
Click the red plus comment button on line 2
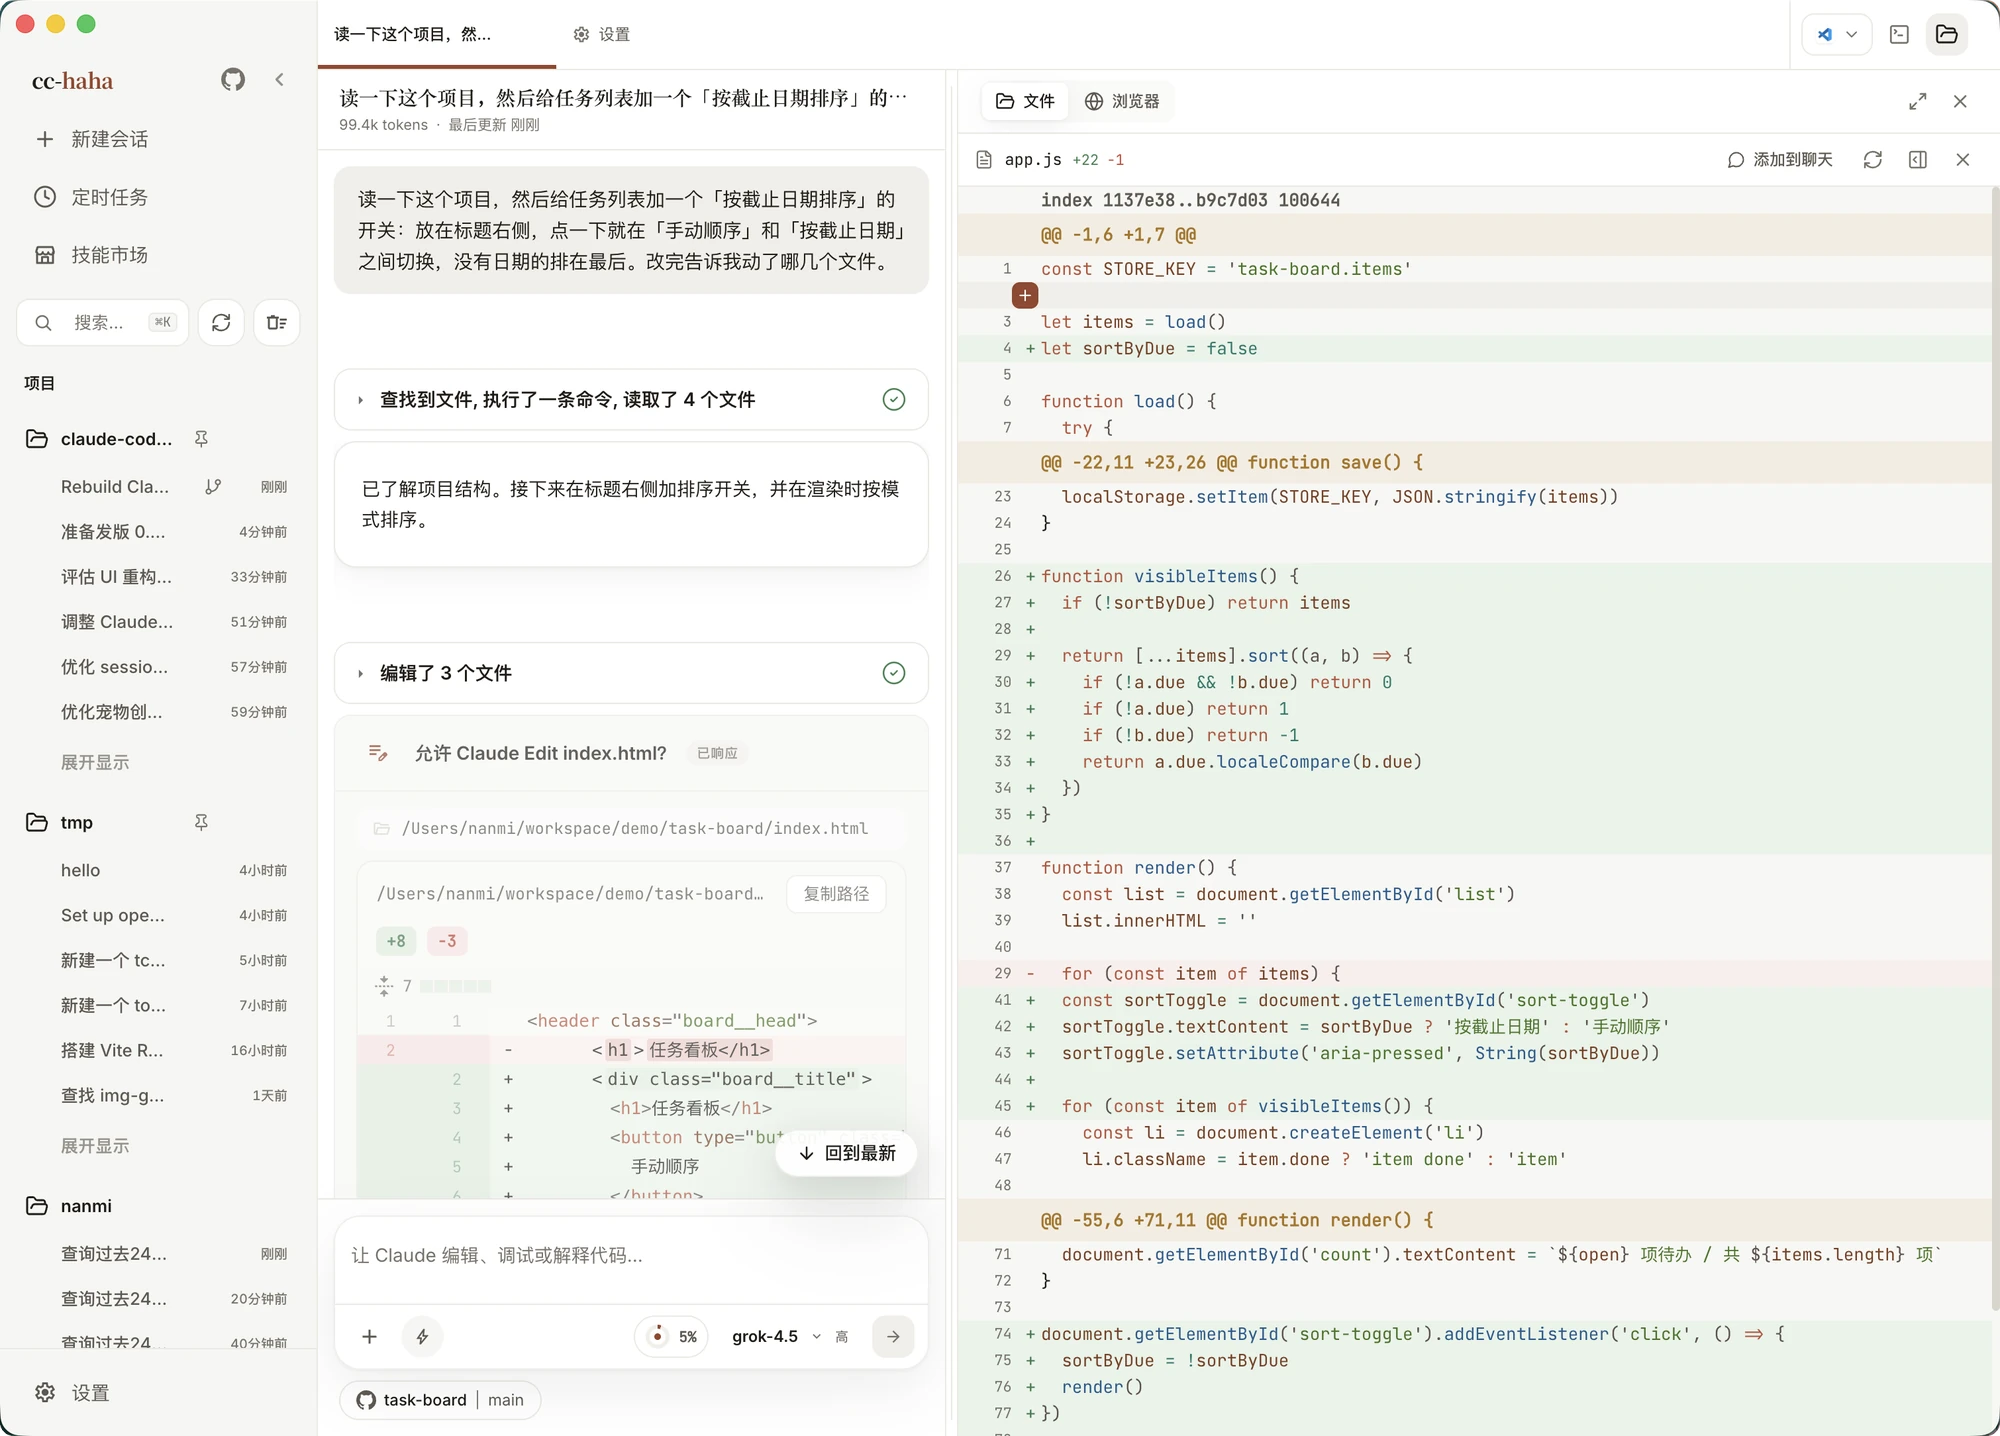click(1025, 295)
